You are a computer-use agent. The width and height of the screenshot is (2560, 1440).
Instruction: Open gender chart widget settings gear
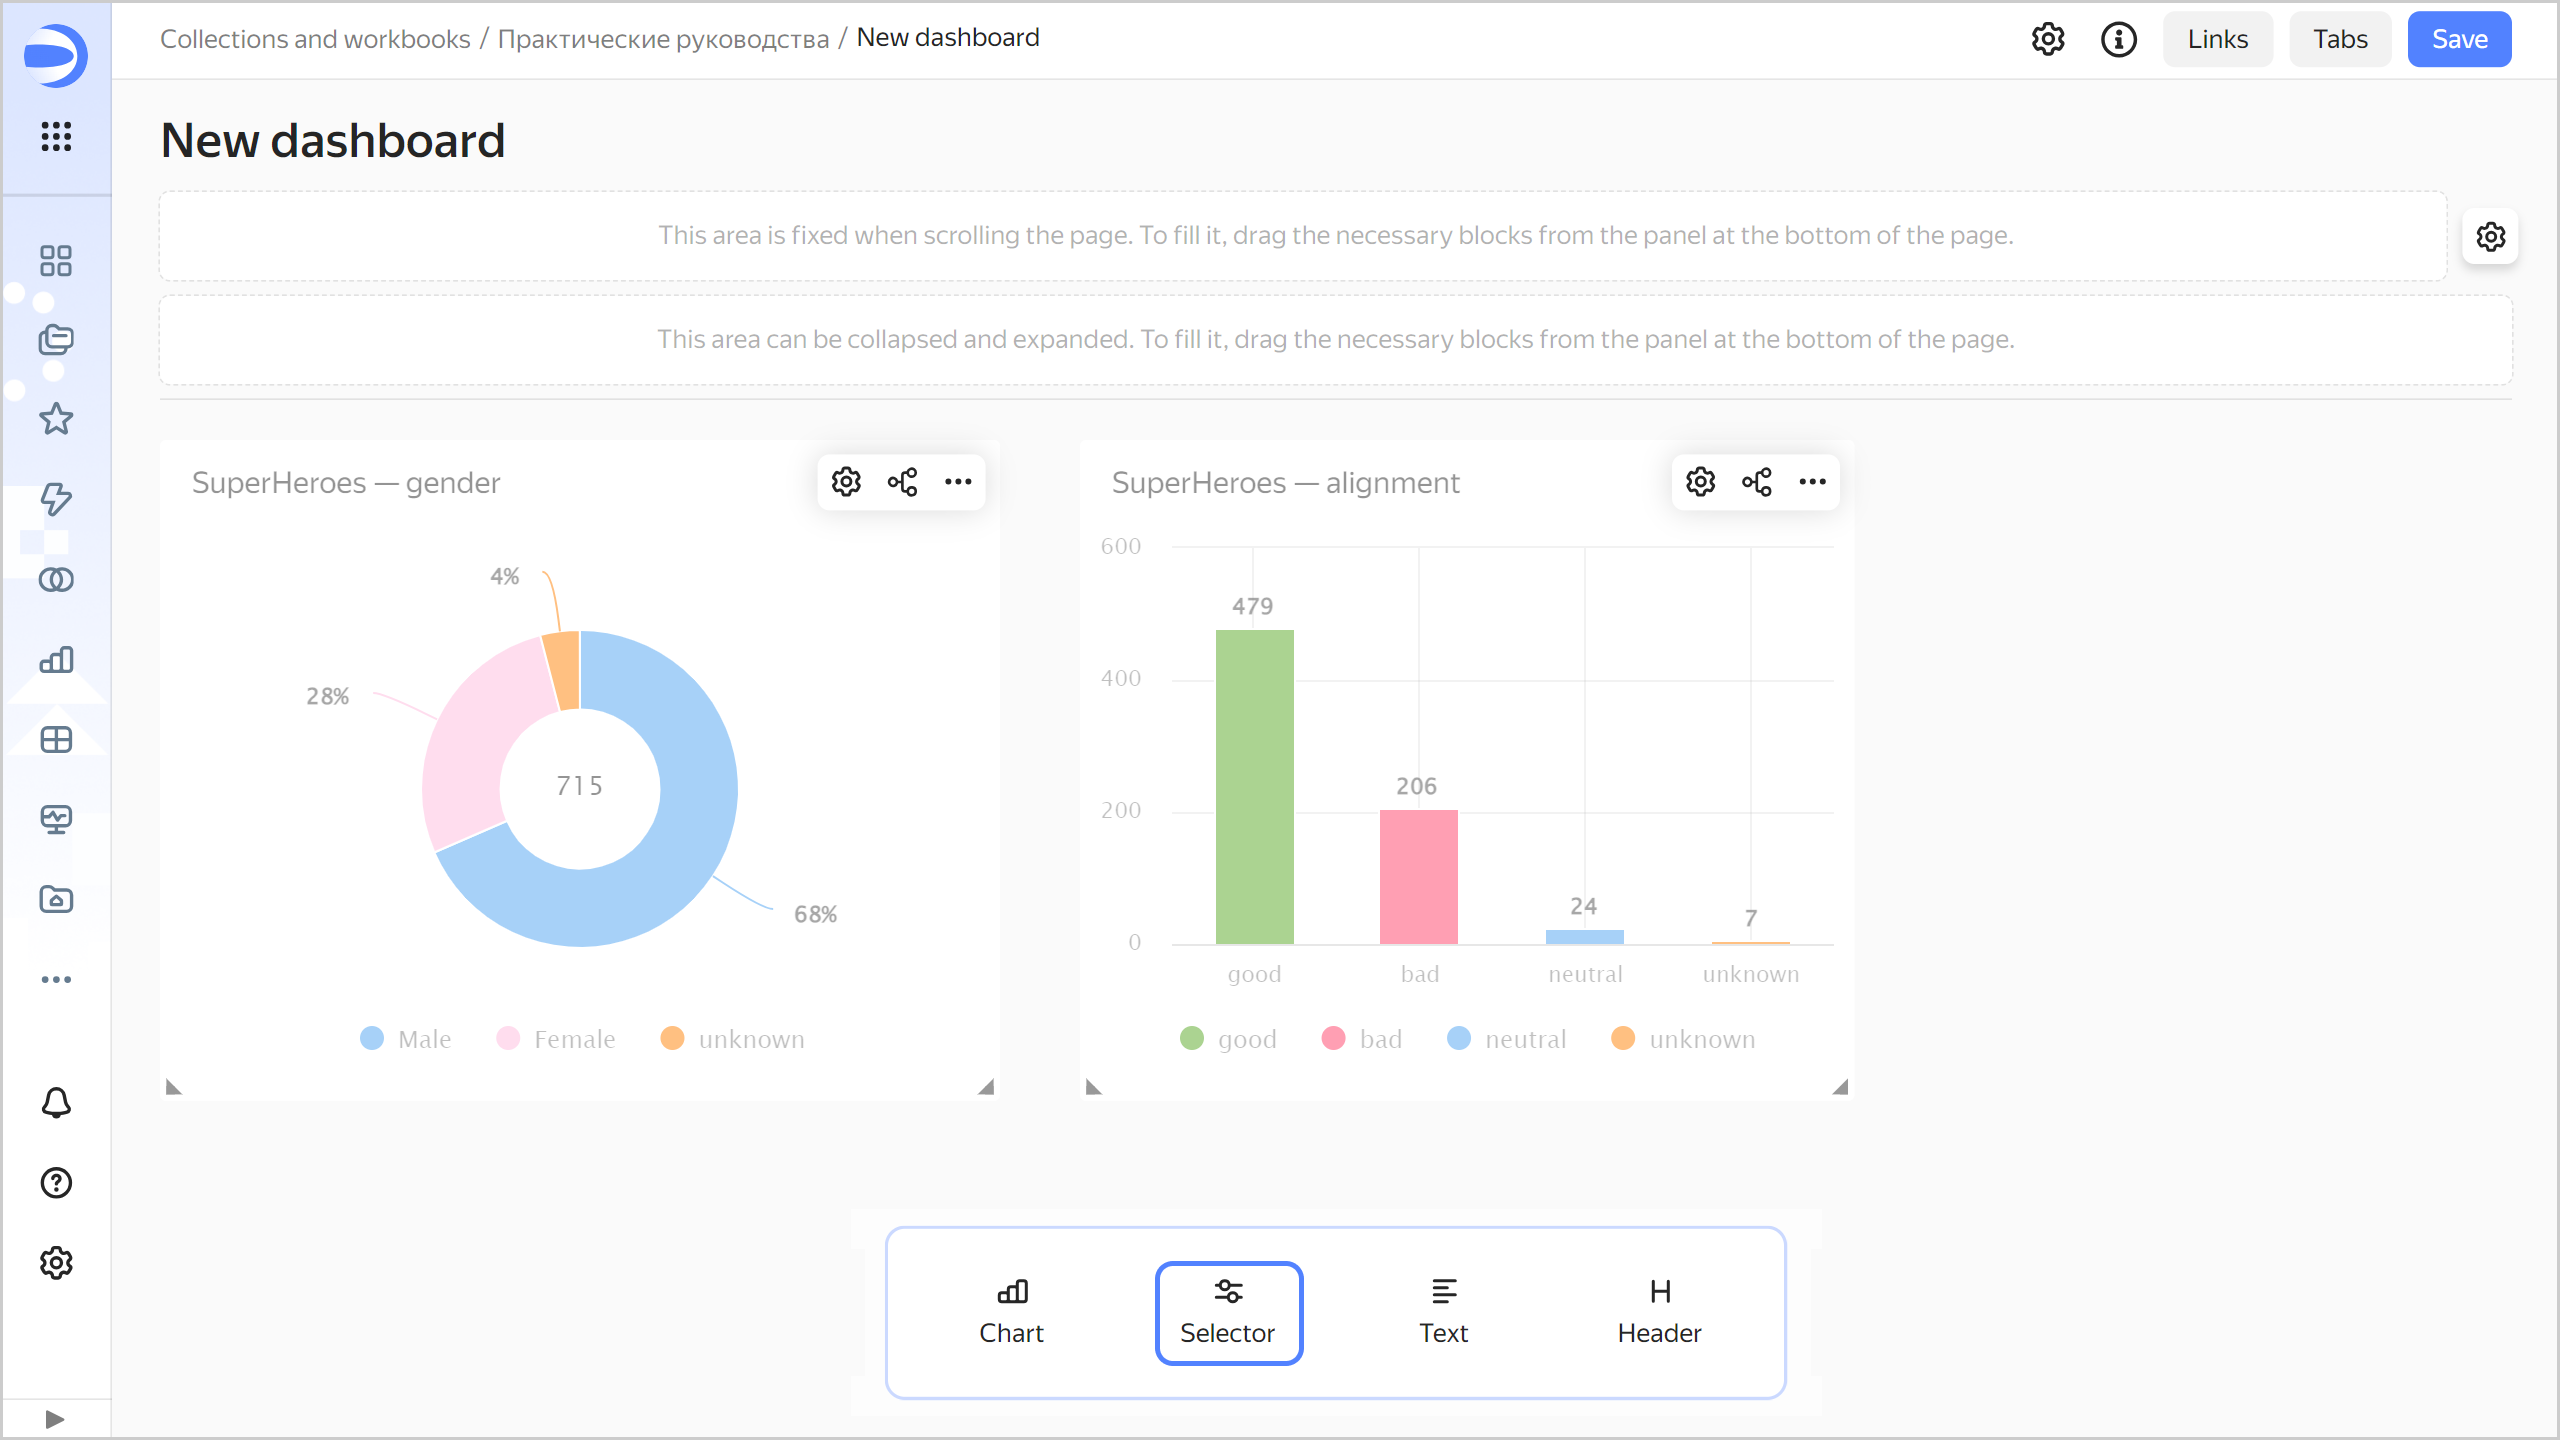846,482
